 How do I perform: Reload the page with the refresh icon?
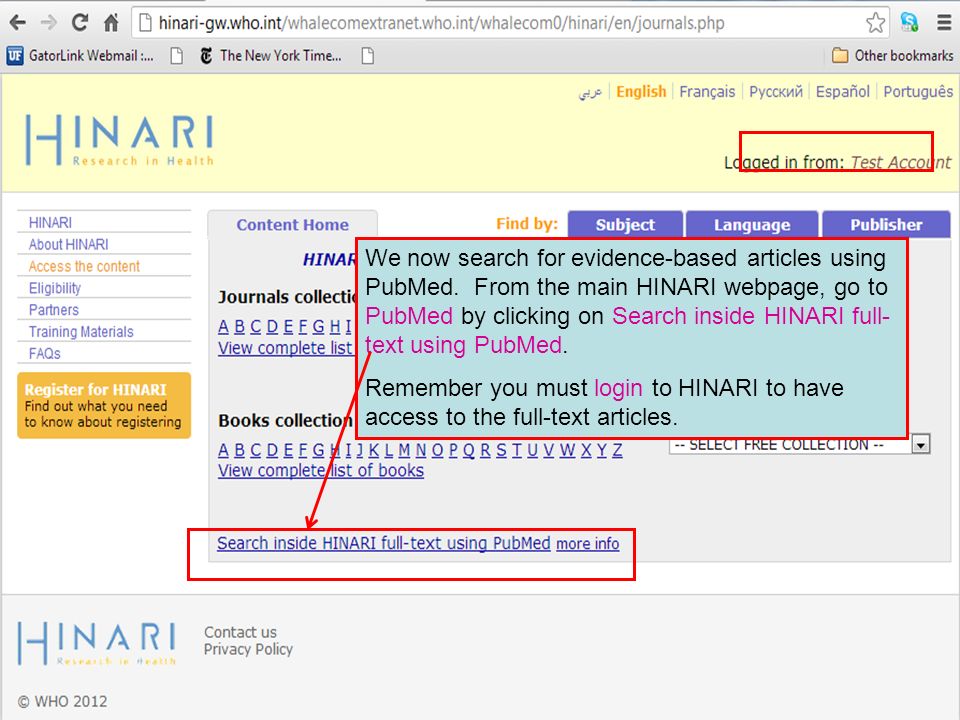(x=80, y=23)
